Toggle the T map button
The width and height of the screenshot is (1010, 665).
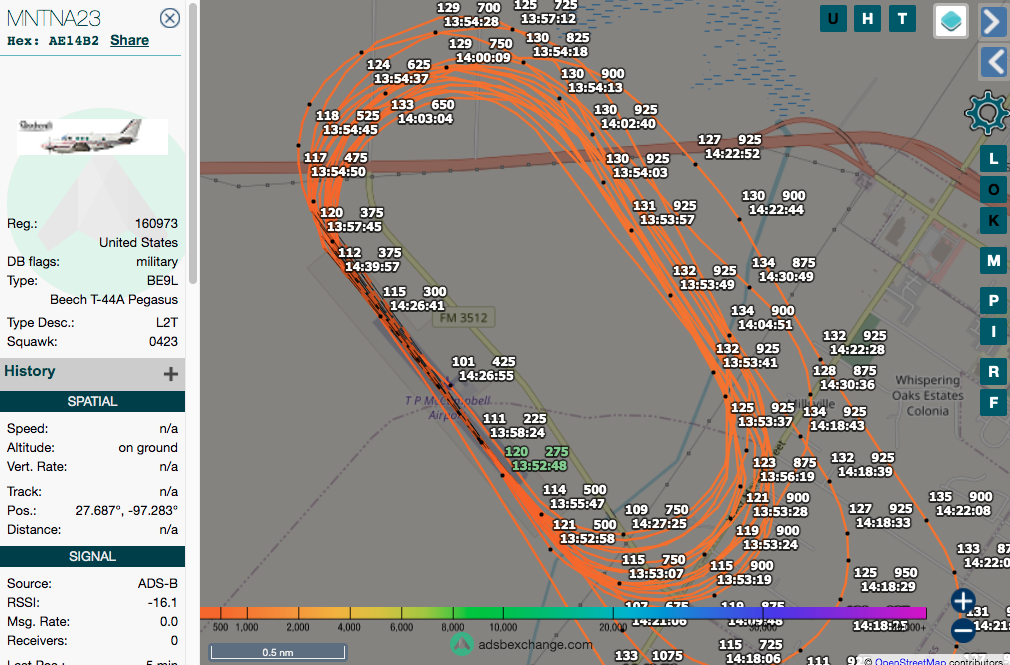coord(902,19)
